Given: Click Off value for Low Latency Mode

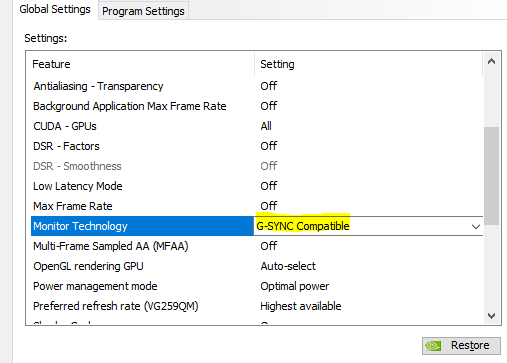Looking at the screenshot, I should [x=269, y=186].
